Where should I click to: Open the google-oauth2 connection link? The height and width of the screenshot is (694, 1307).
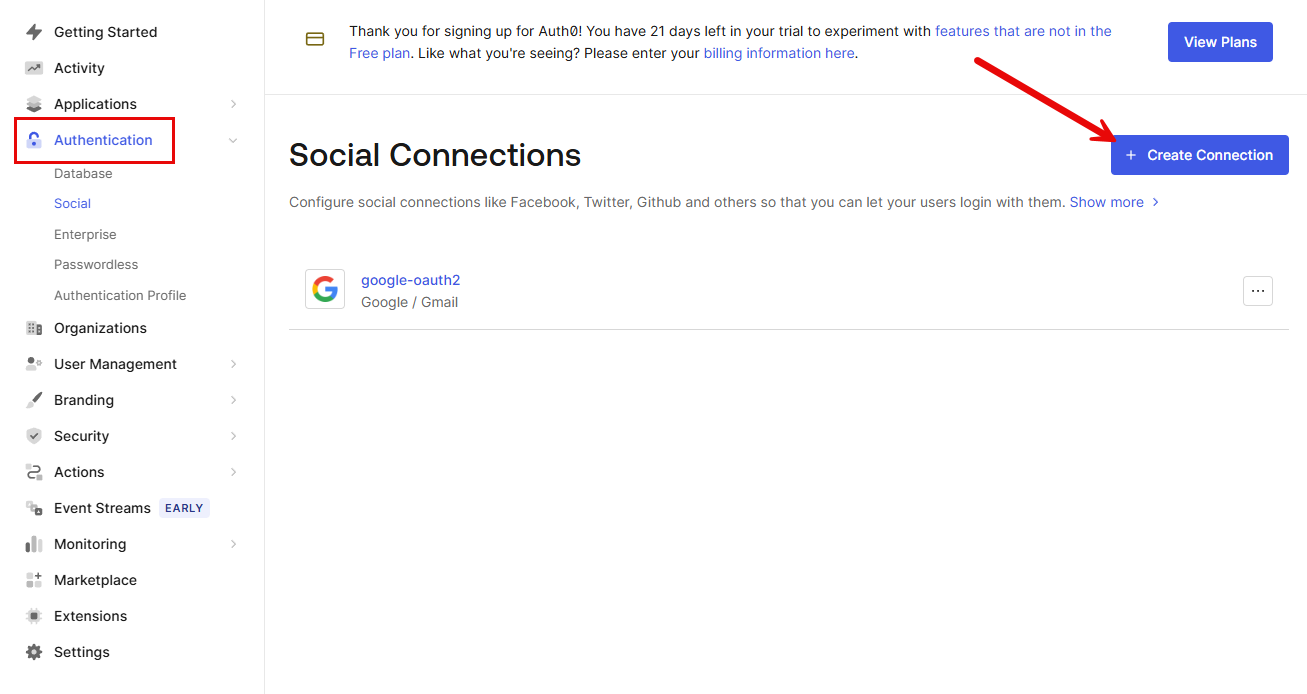tap(410, 280)
